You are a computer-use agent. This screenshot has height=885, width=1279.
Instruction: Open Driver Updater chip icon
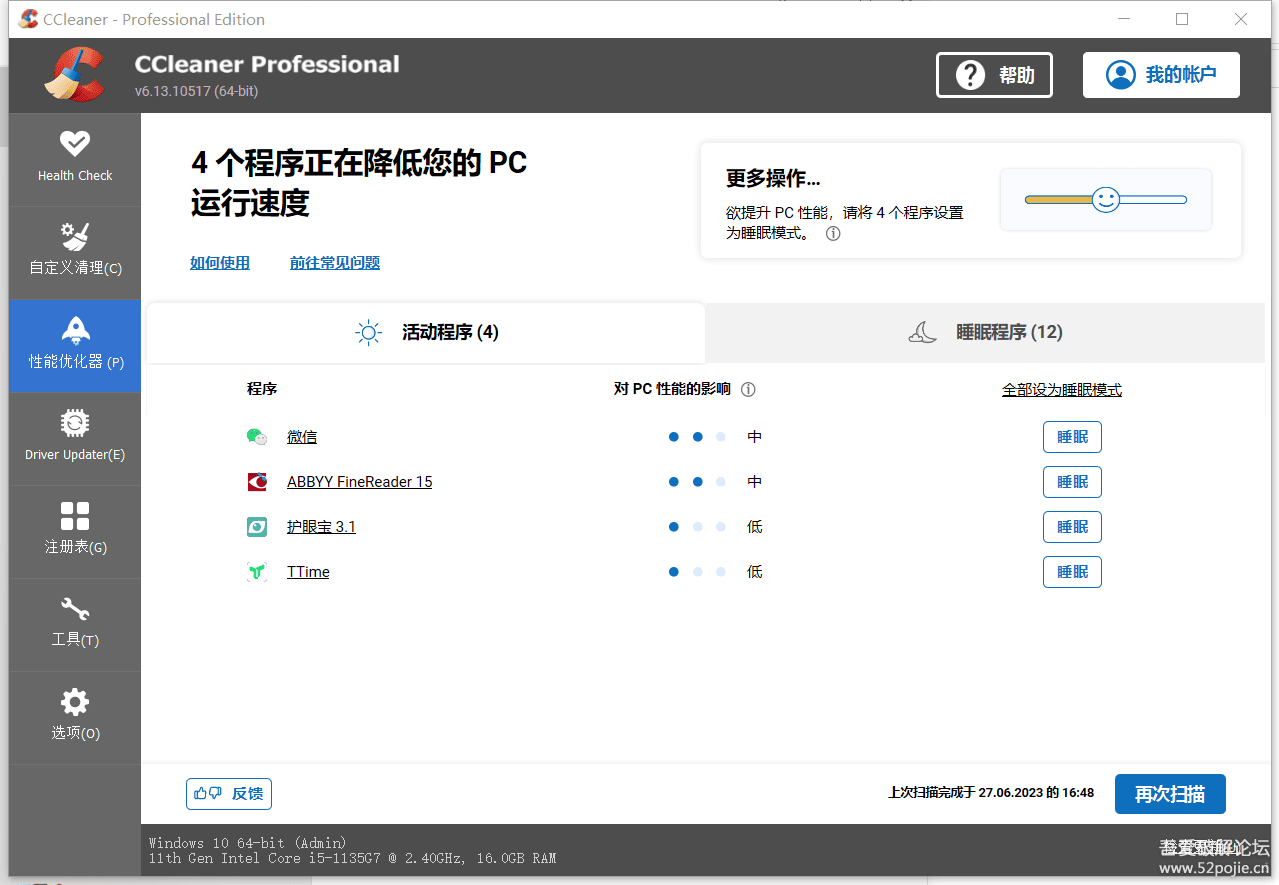[75, 423]
